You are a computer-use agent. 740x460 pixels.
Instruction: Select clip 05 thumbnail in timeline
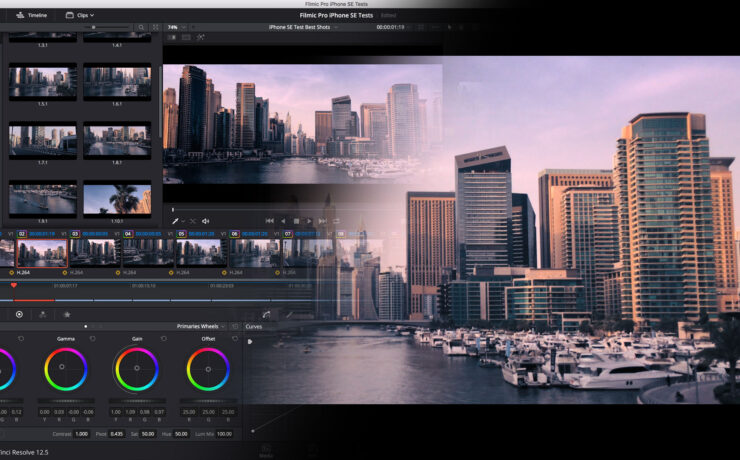[202, 253]
